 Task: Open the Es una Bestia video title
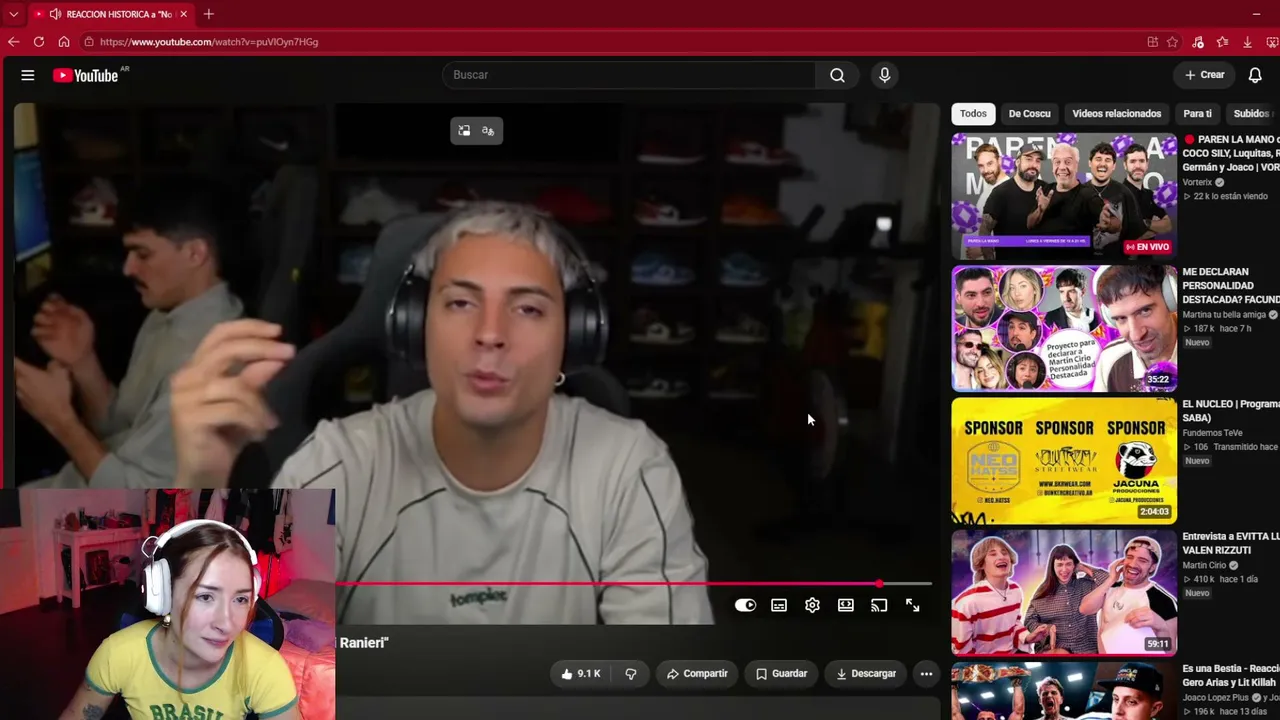pos(1230,675)
